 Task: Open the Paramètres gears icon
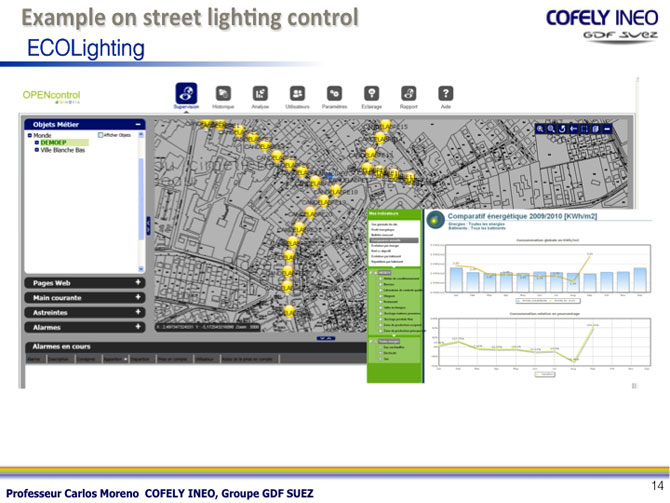click(334, 93)
